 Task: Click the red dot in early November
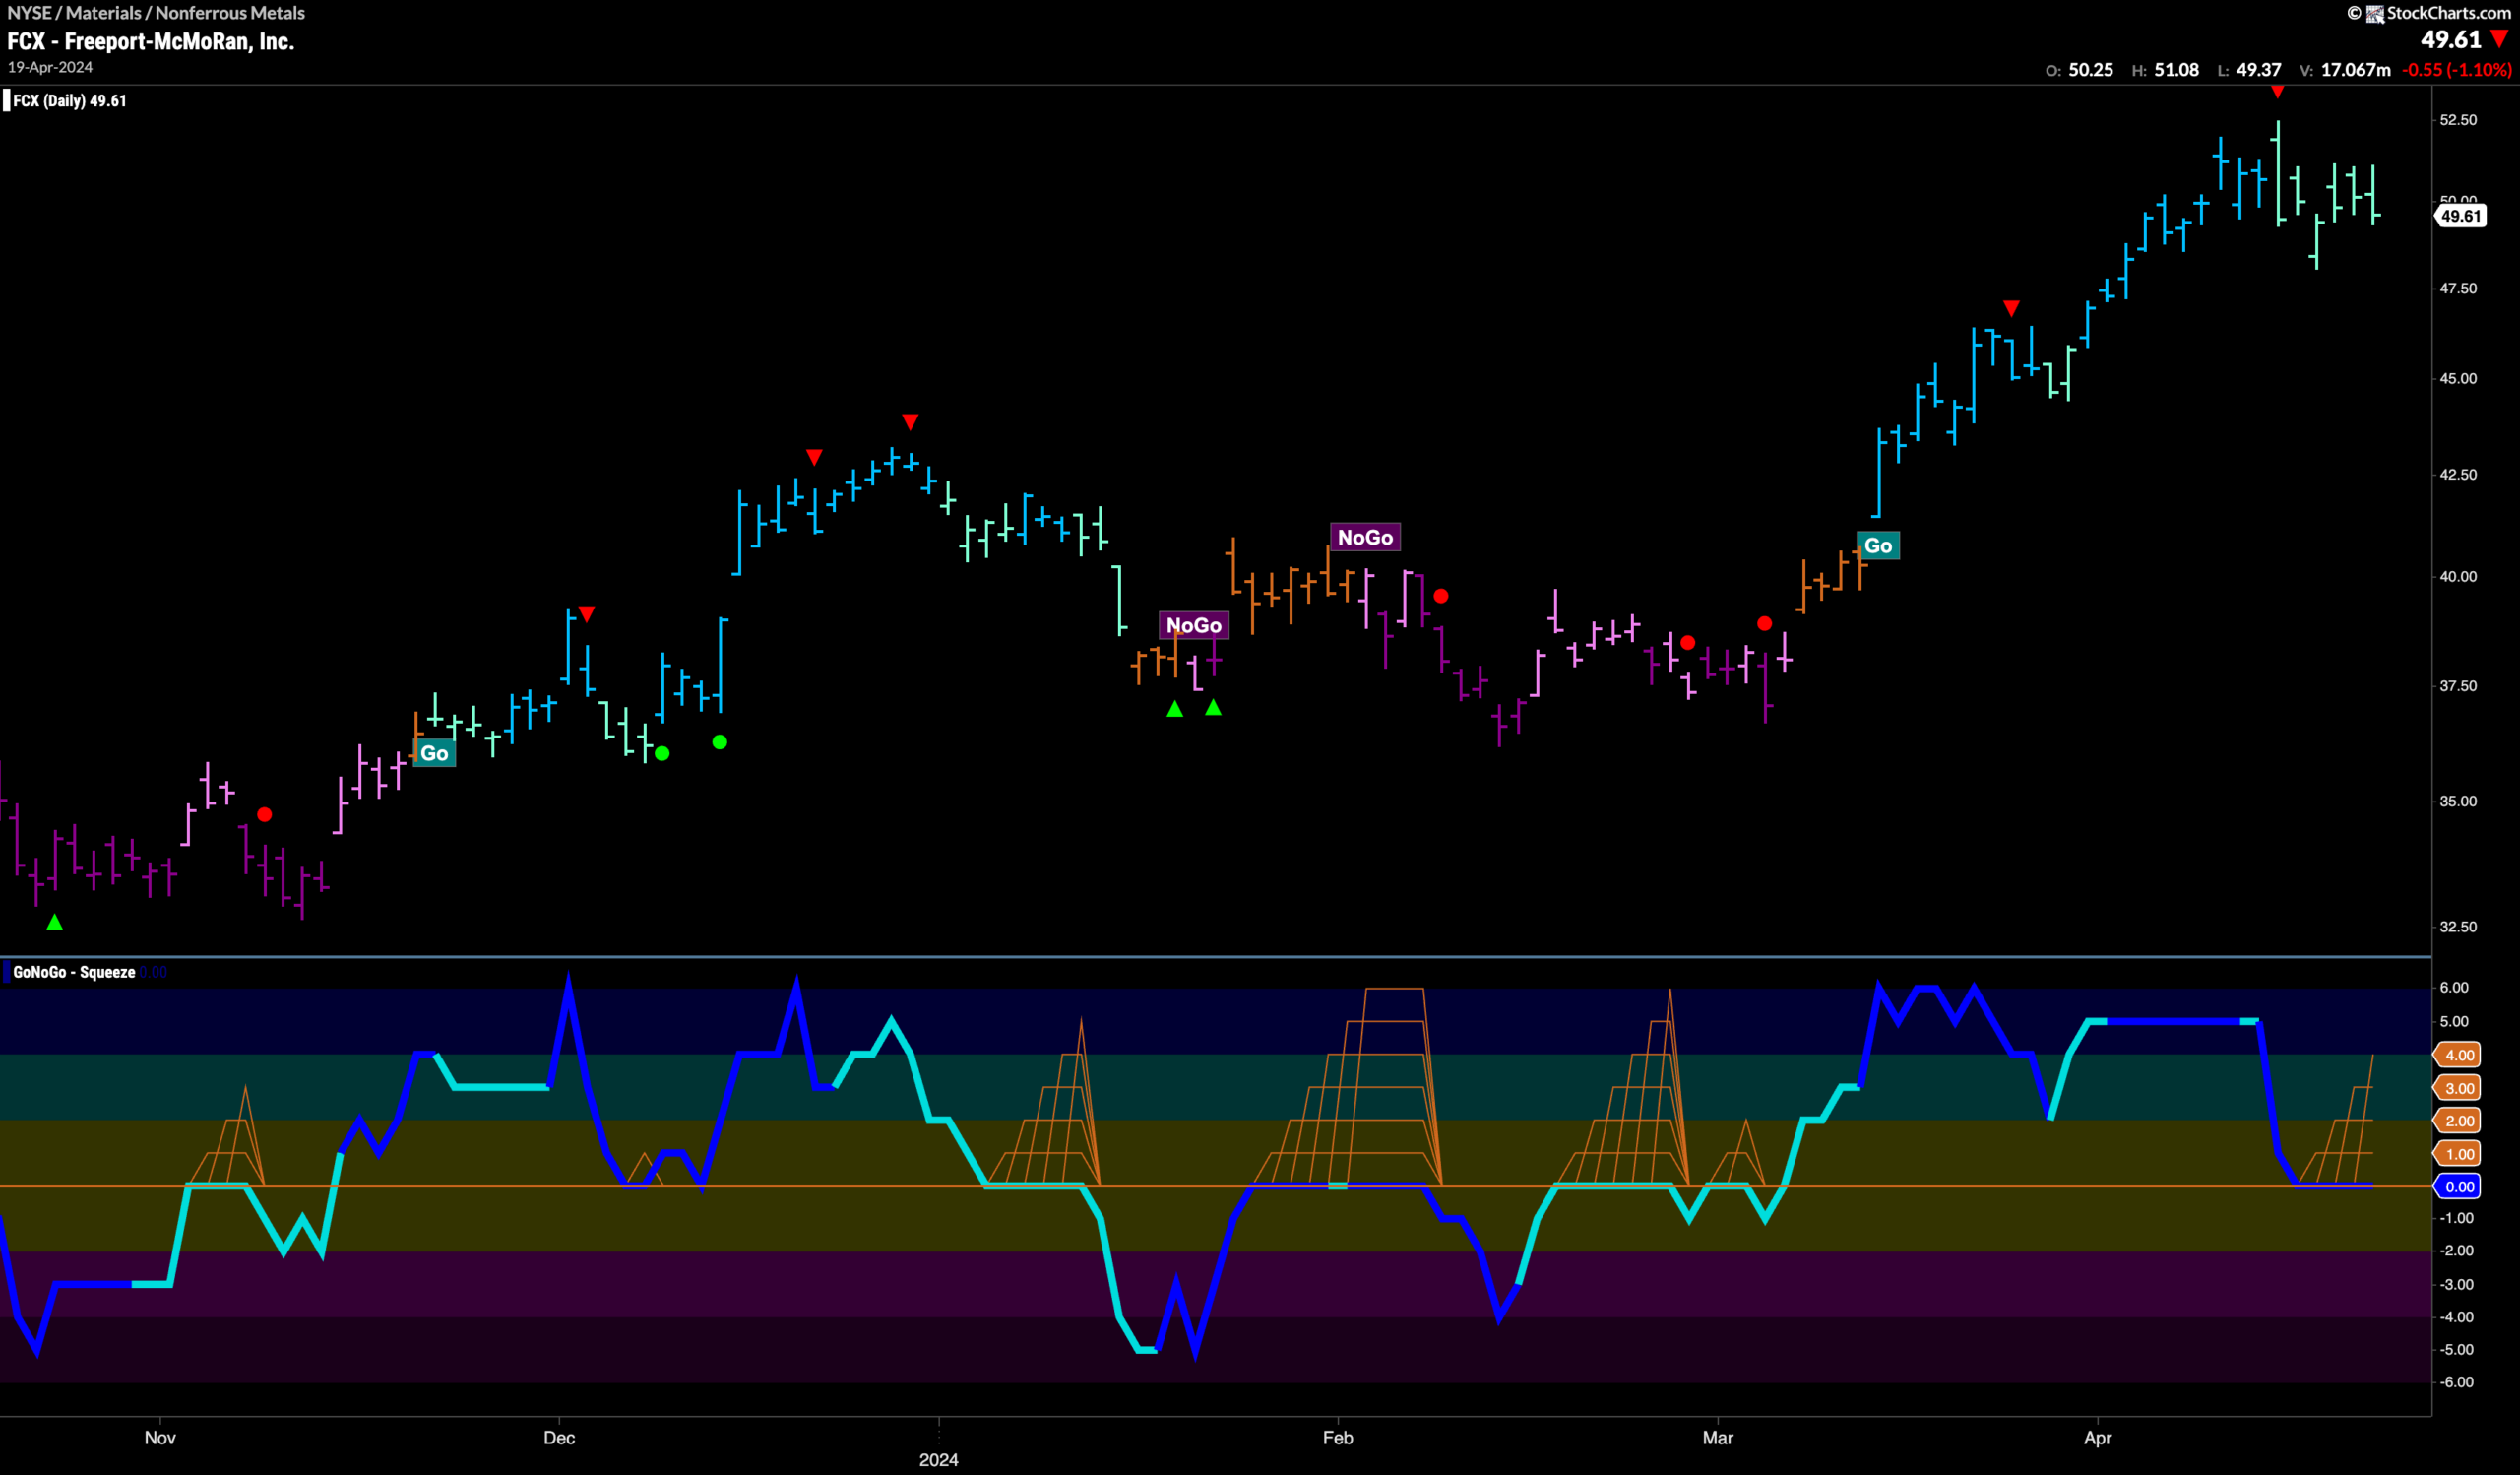[x=264, y=815]
